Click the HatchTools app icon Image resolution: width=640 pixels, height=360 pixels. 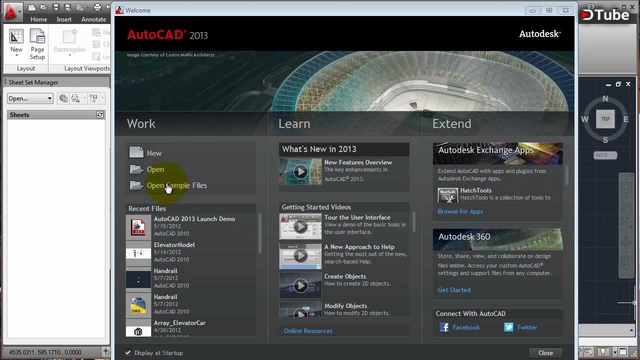click(447, 195)
